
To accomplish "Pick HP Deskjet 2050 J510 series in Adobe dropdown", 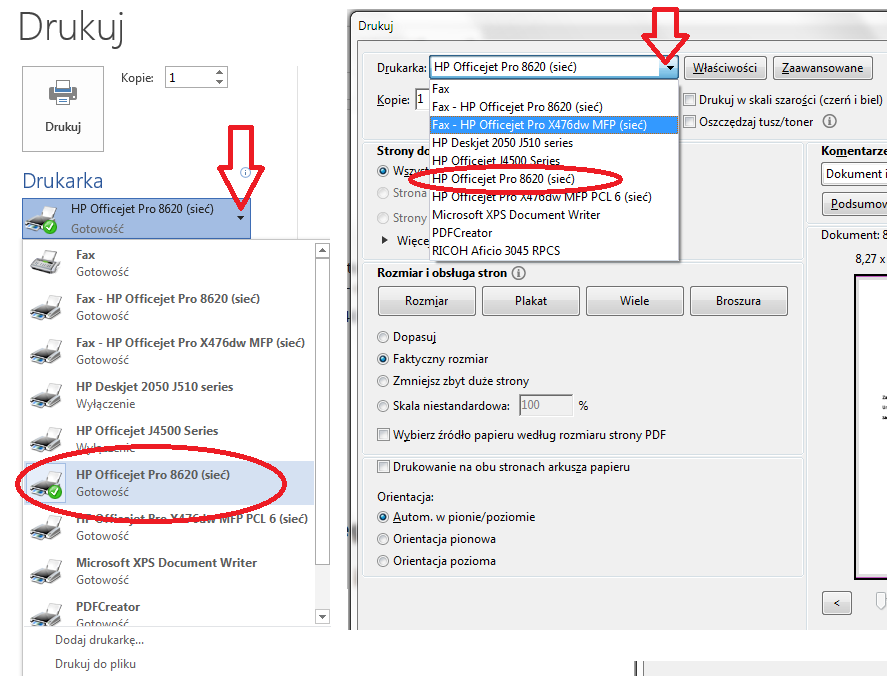I will (554, 143).
